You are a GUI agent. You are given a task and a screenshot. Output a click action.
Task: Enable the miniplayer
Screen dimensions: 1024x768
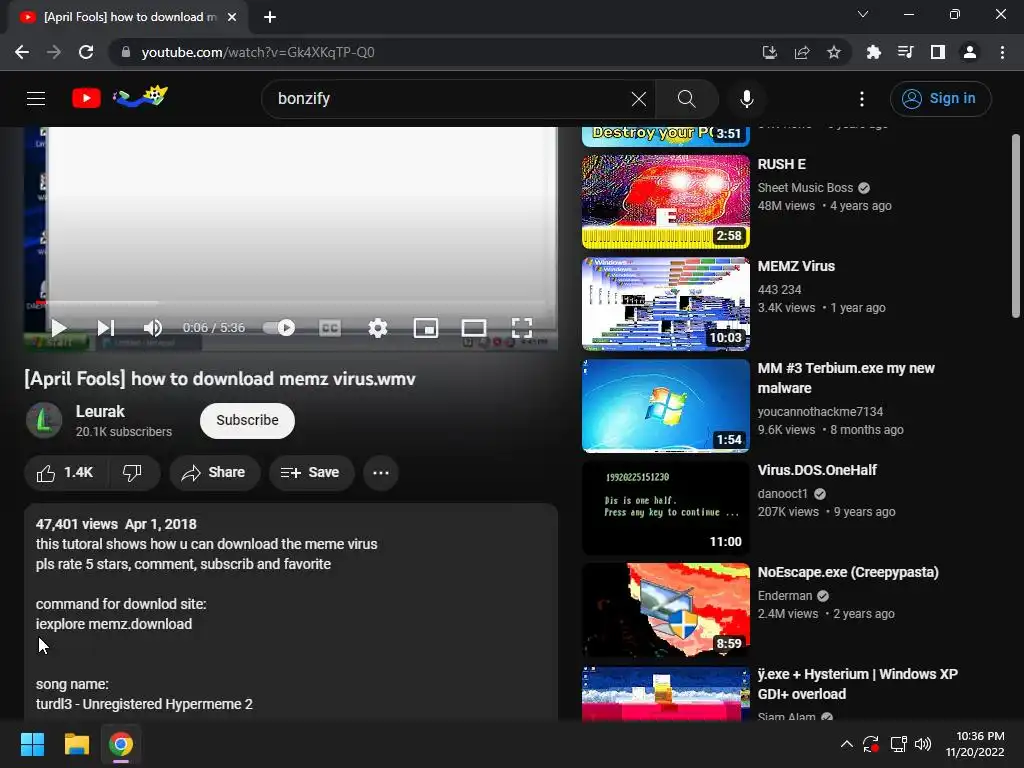pyautogui.click(x=426, y=328)
